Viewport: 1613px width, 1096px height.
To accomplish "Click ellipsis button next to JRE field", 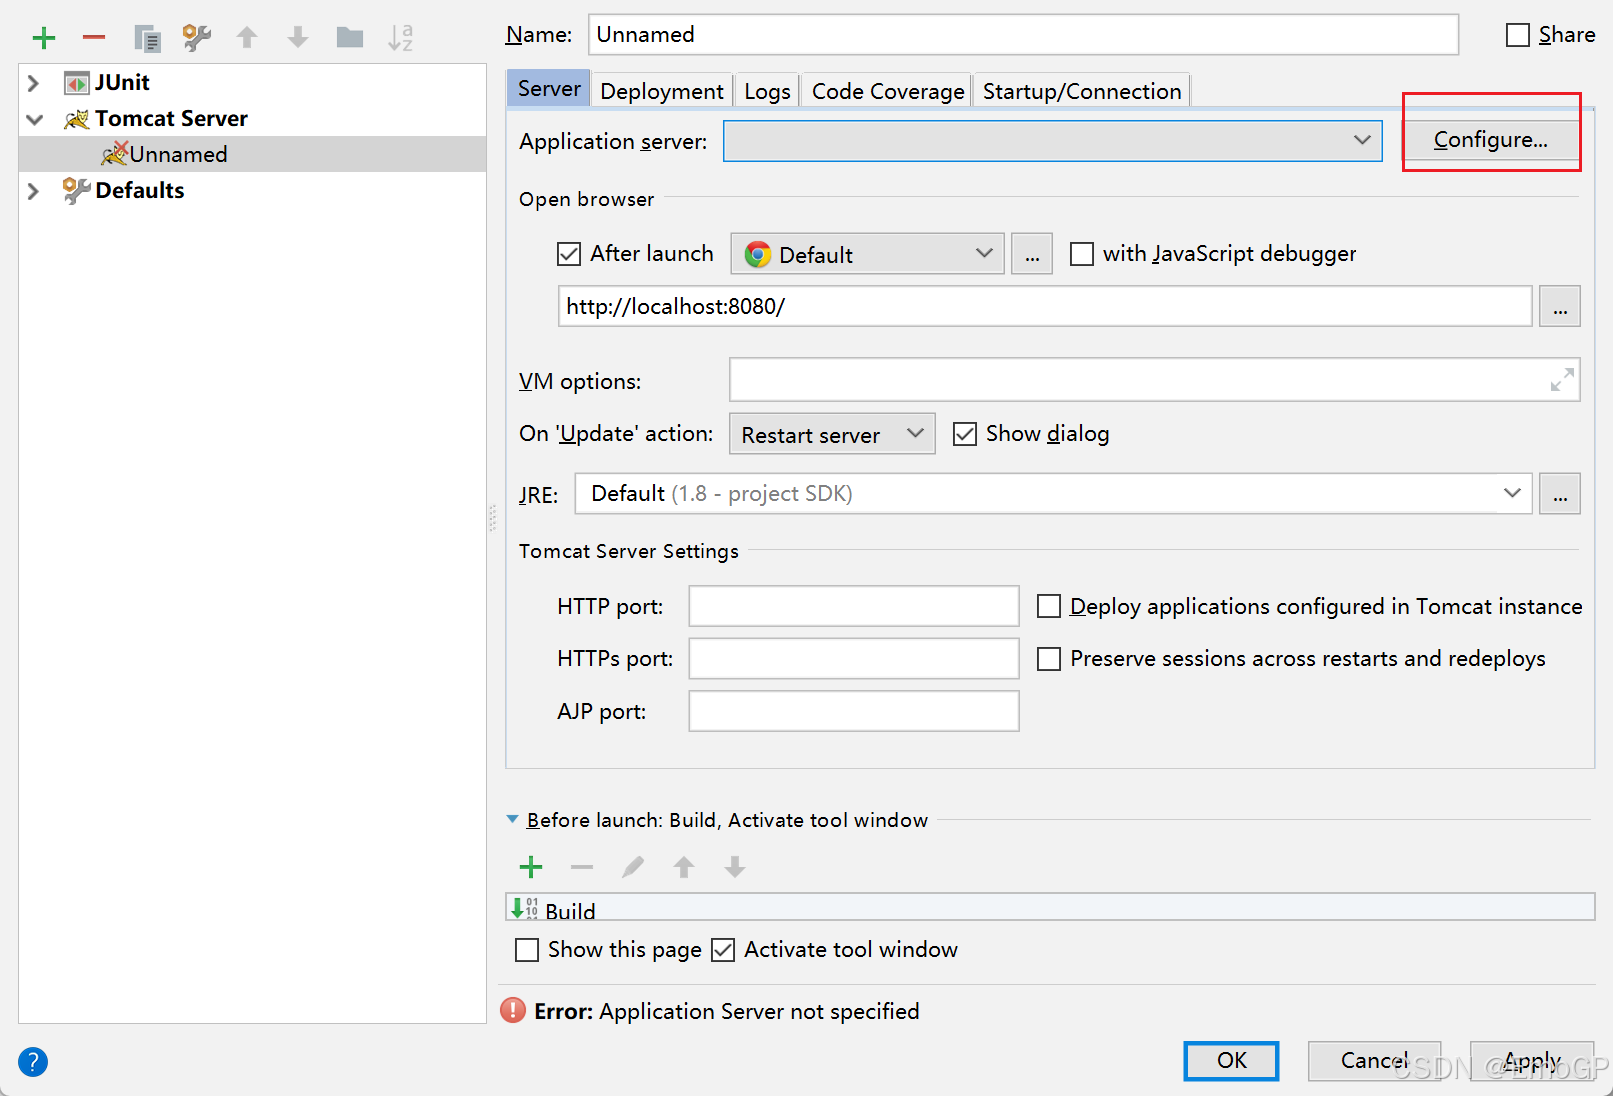I will (1560, 494).
